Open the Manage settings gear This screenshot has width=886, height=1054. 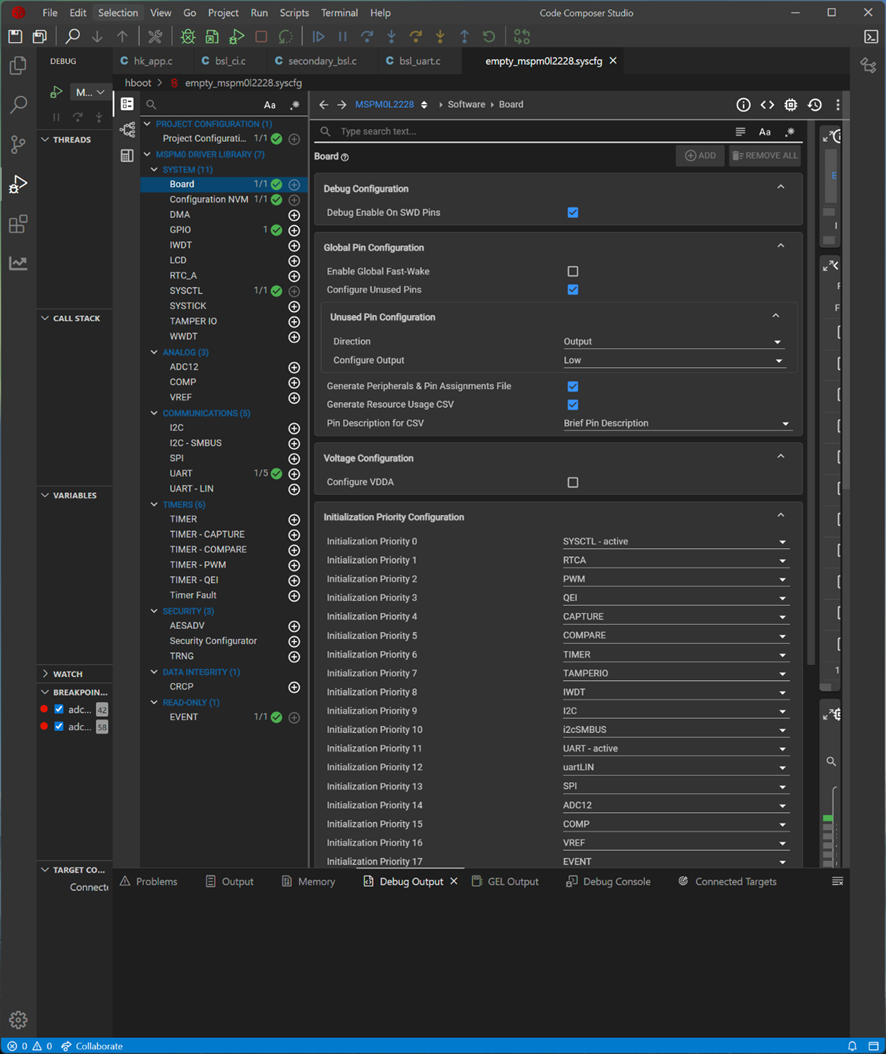[18, 1020]
